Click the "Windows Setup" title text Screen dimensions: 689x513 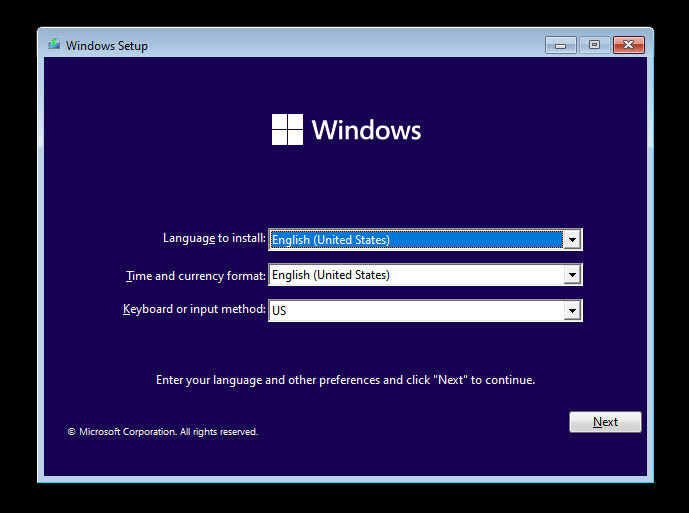tap(107, 46)
